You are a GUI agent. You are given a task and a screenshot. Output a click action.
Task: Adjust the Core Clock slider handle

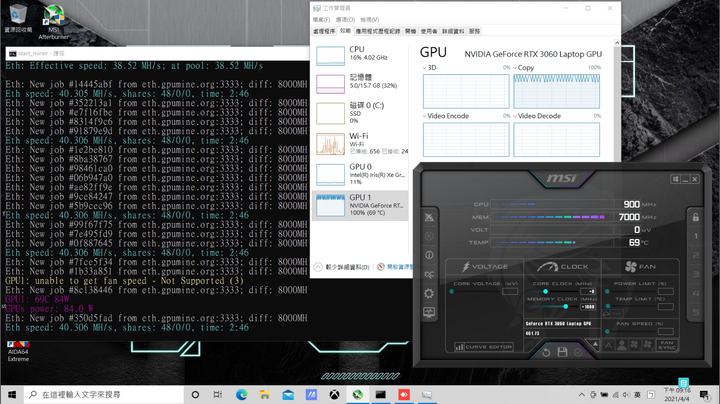(x=546, y=292)
